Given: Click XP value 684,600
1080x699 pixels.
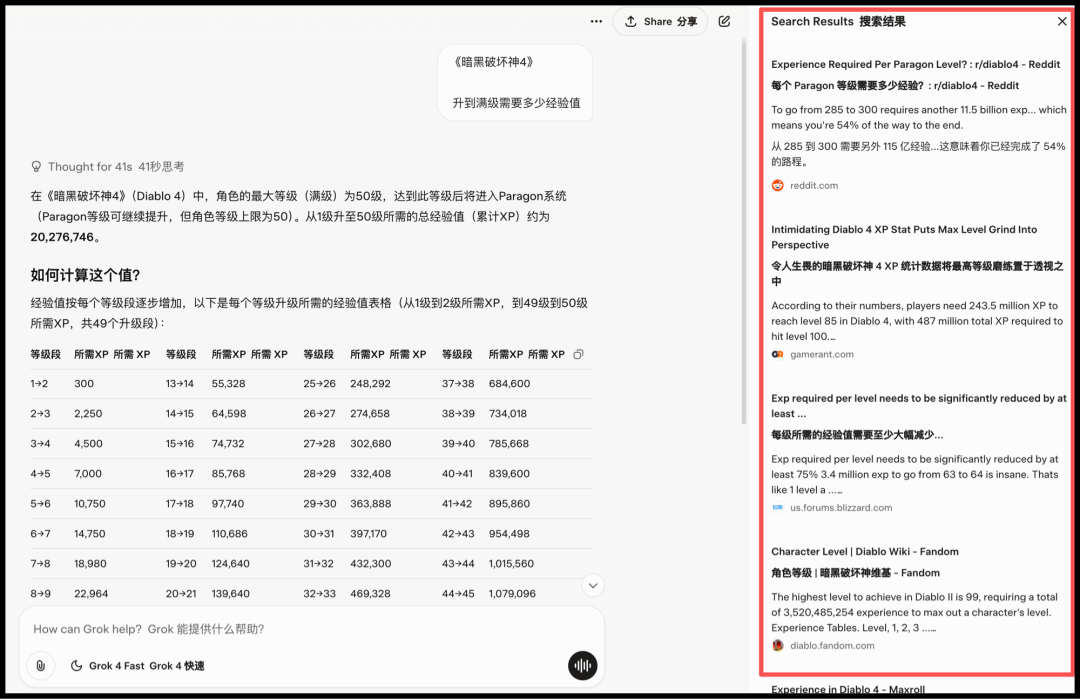Looking at the screenshot, I should pyautogui.click(x=510, y=384).
